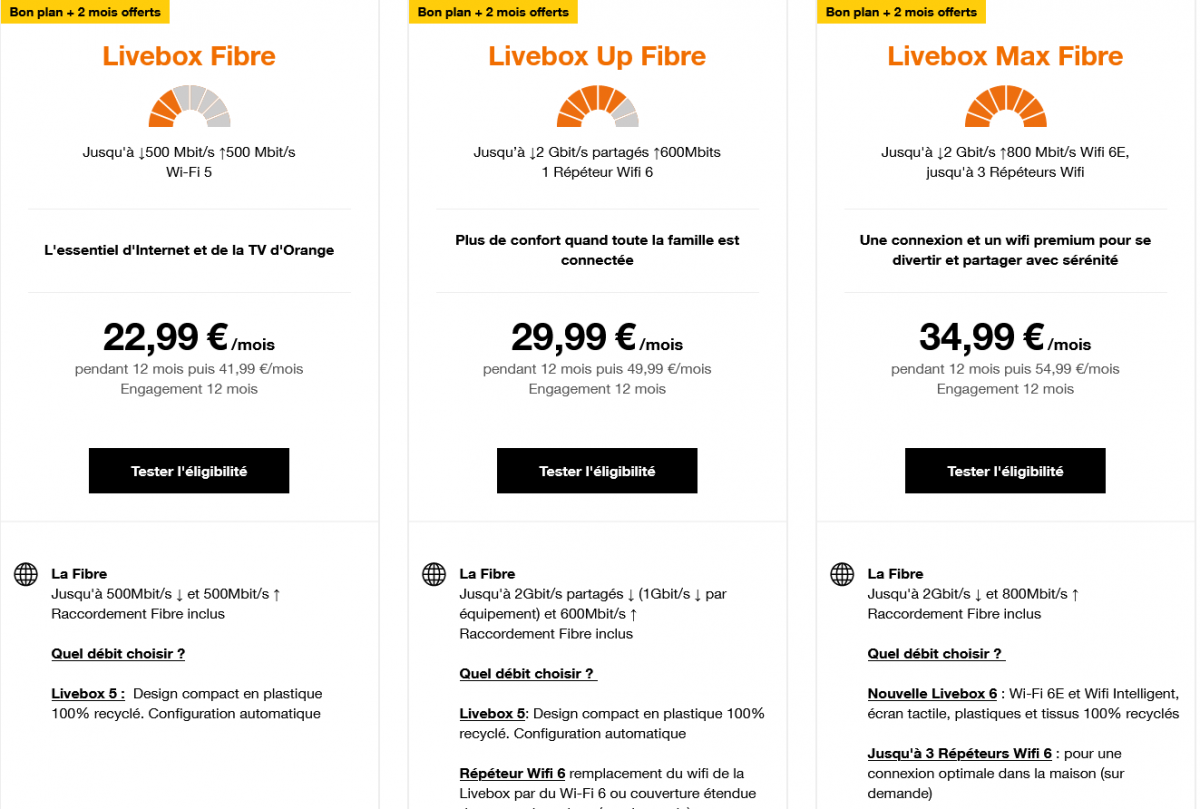Click the speed gauge icon under Livebox Up Fibre
This screenshot has height=809, width=1200.
597,105
